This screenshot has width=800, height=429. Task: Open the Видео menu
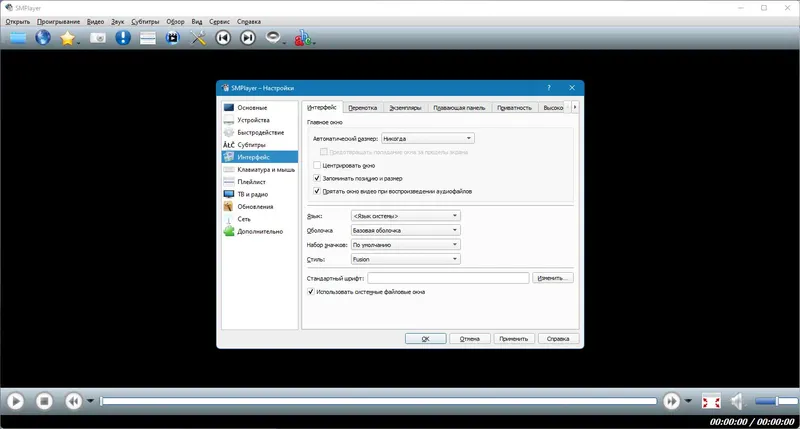coord(95,21)
